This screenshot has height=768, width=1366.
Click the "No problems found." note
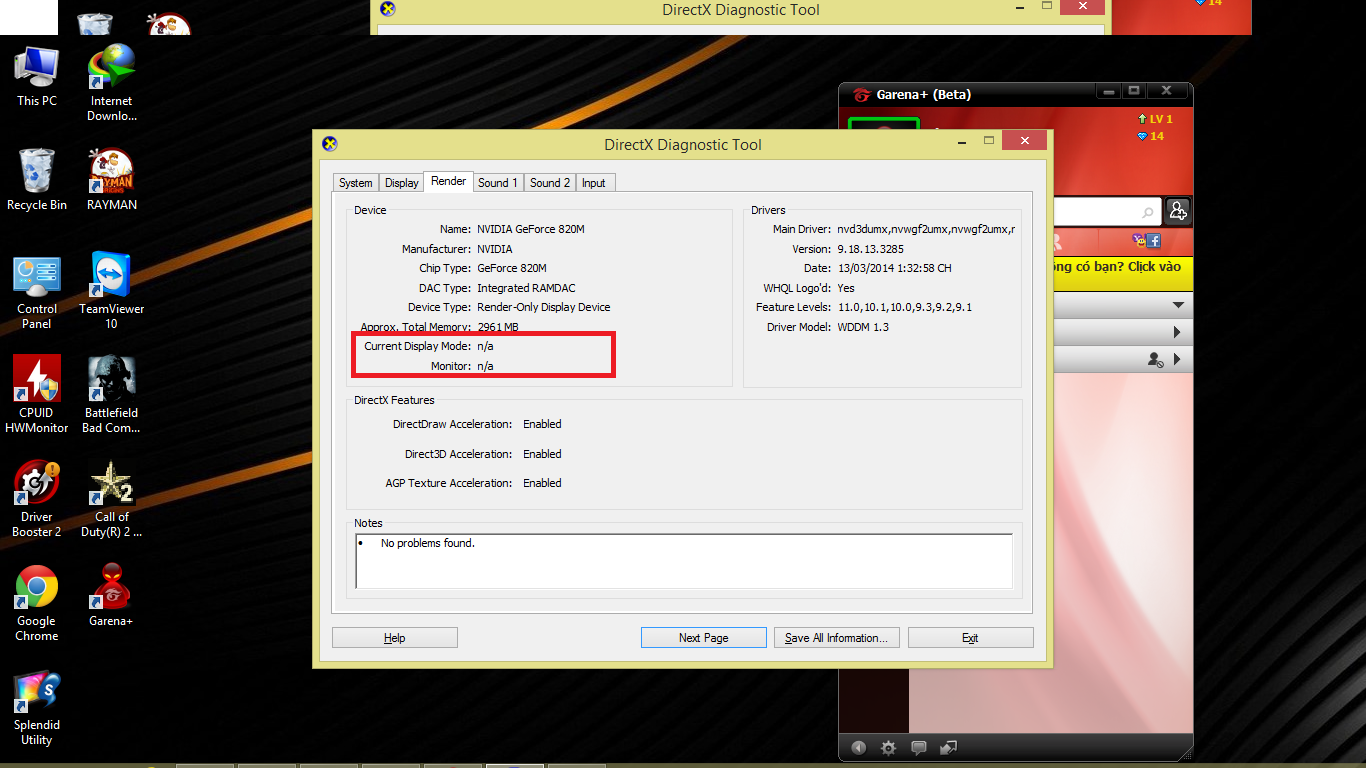tap(428, 544)
